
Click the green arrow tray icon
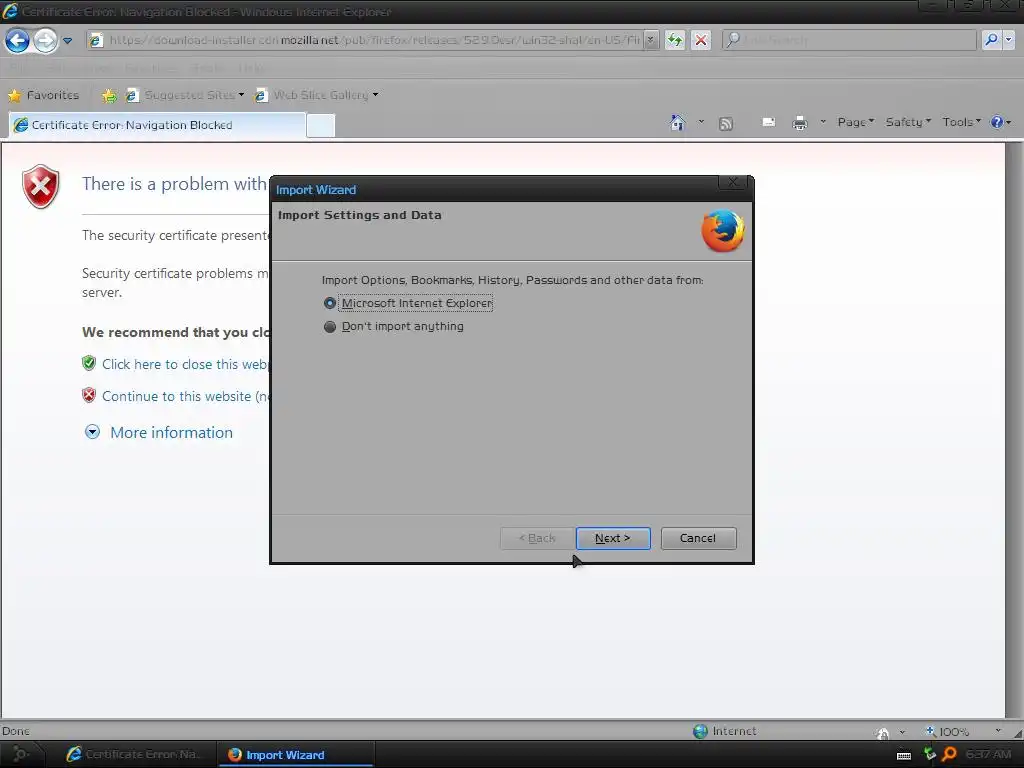(929, 754)
